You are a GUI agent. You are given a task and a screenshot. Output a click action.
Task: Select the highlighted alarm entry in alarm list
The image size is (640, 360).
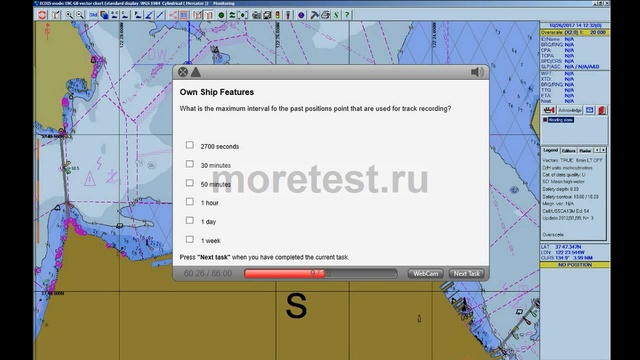click(x=560, y=120)
